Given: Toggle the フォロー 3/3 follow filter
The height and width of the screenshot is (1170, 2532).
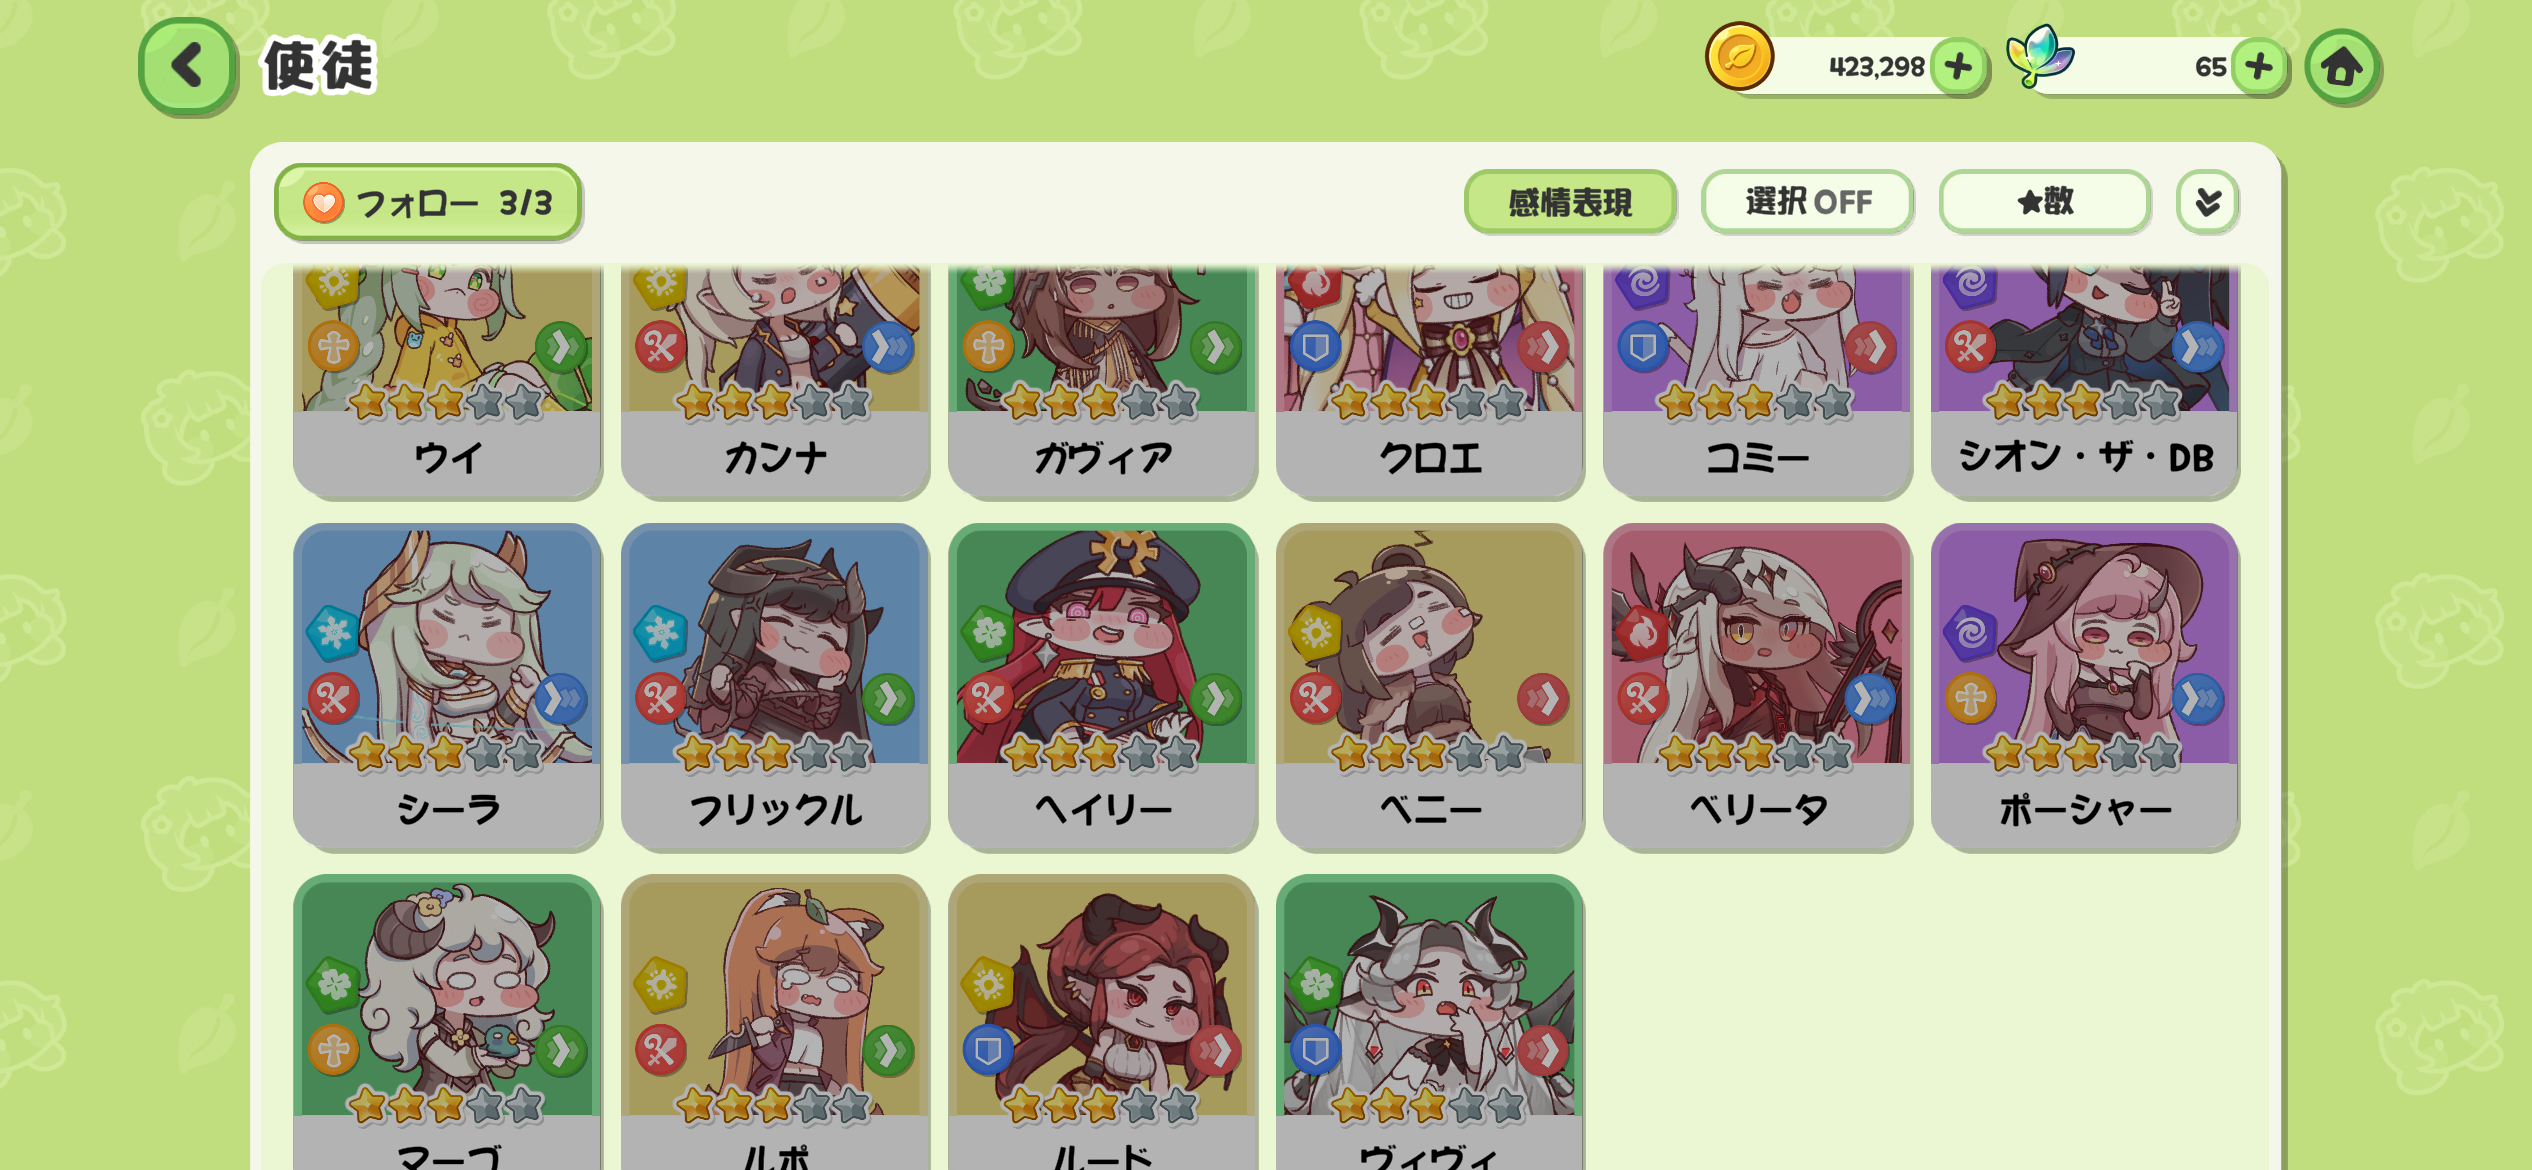Looking at the screenshot, I should [428, 203].
